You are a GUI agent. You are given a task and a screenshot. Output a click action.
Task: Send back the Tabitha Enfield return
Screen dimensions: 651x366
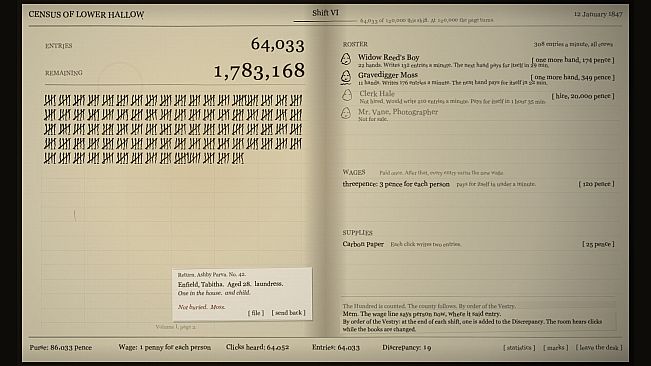click(x=288, y=313)
